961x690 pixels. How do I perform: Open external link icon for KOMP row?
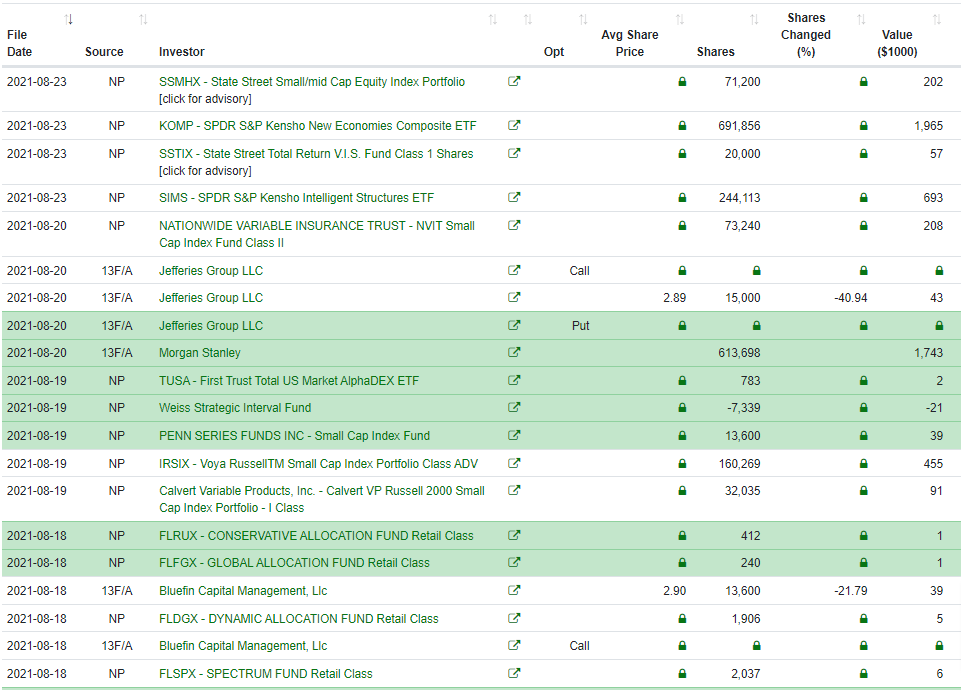click(x=514, y=125)
